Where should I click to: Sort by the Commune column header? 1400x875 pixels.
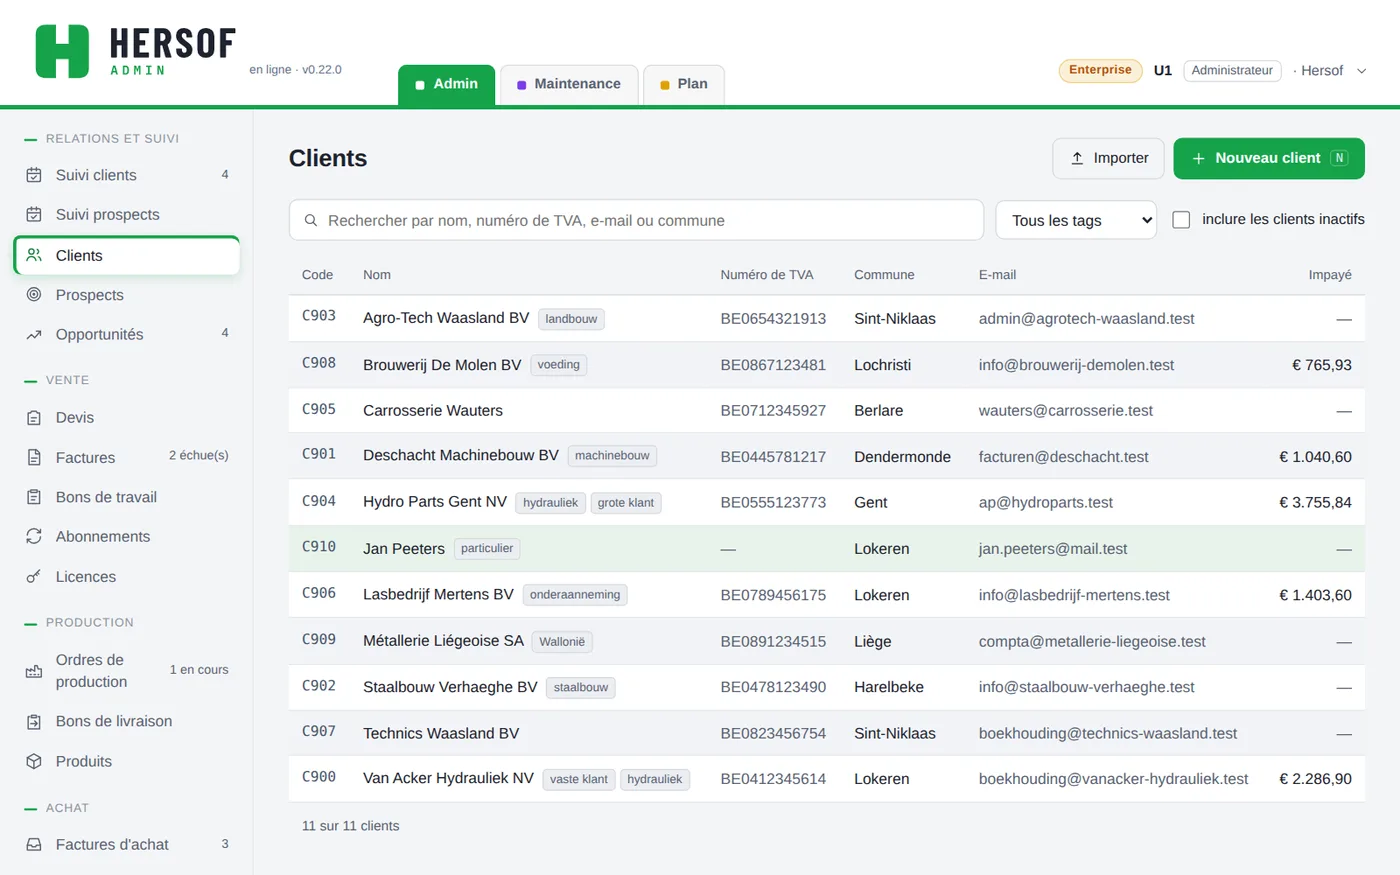pos(884,275)
